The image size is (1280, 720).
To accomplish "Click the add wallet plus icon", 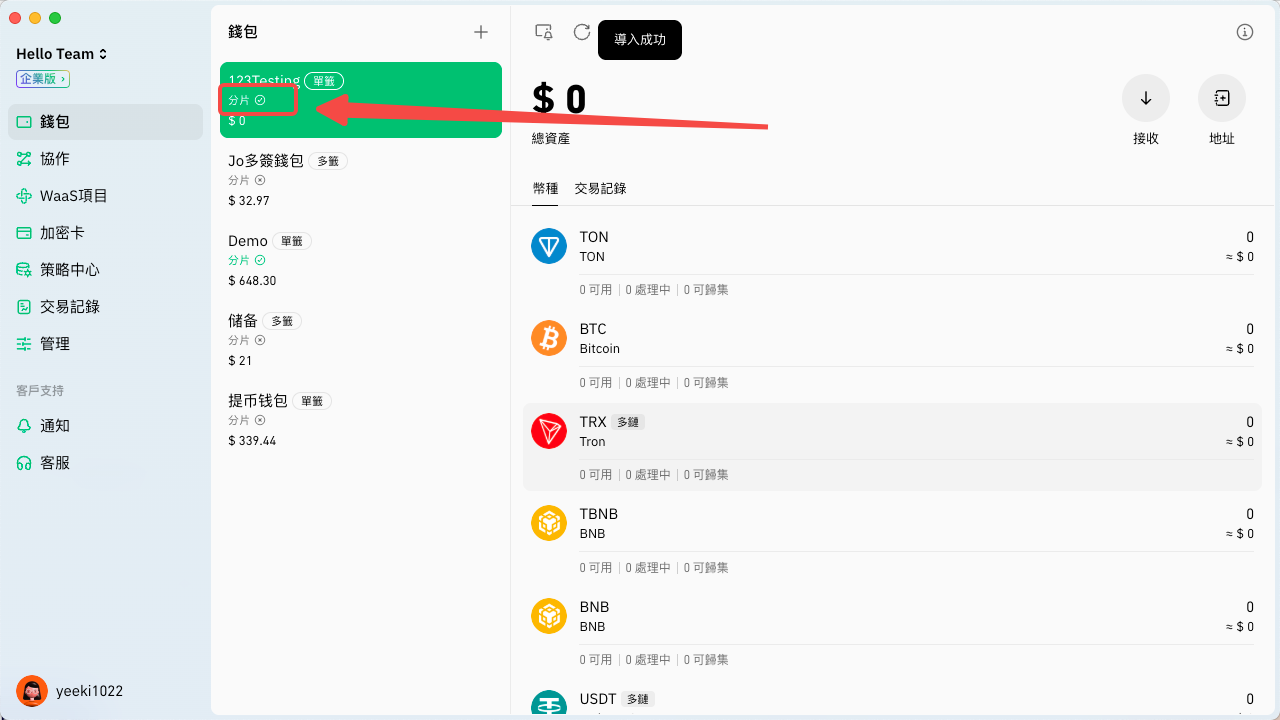I will [481, 32].
